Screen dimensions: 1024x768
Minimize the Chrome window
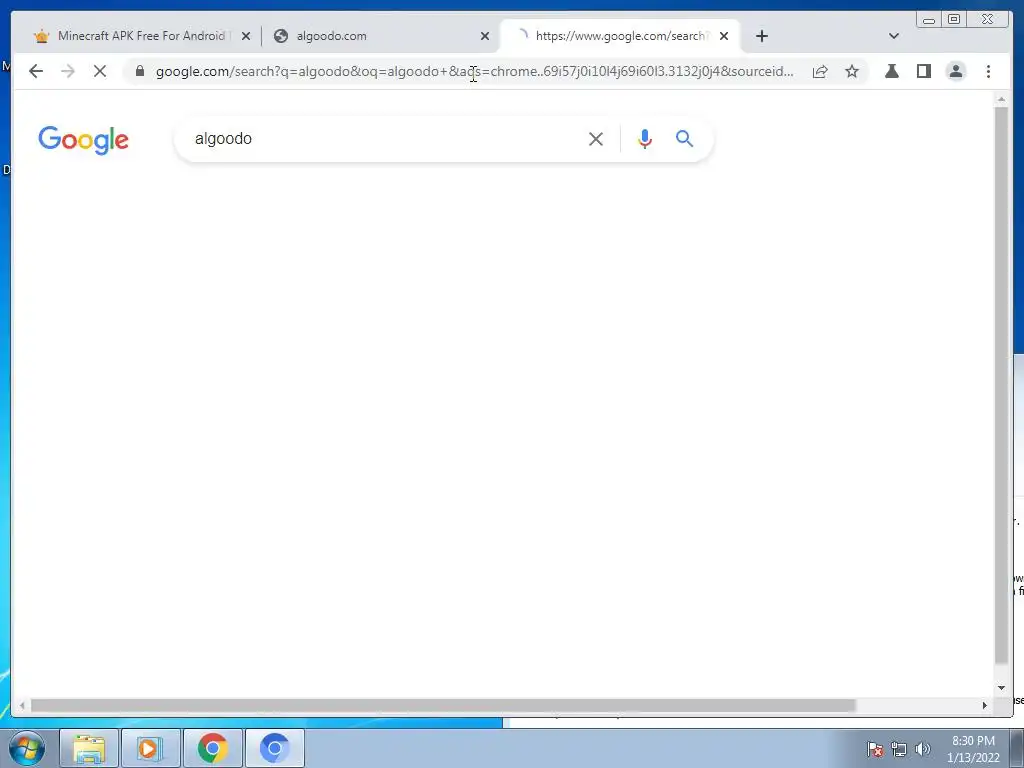[x=929, y=20]
